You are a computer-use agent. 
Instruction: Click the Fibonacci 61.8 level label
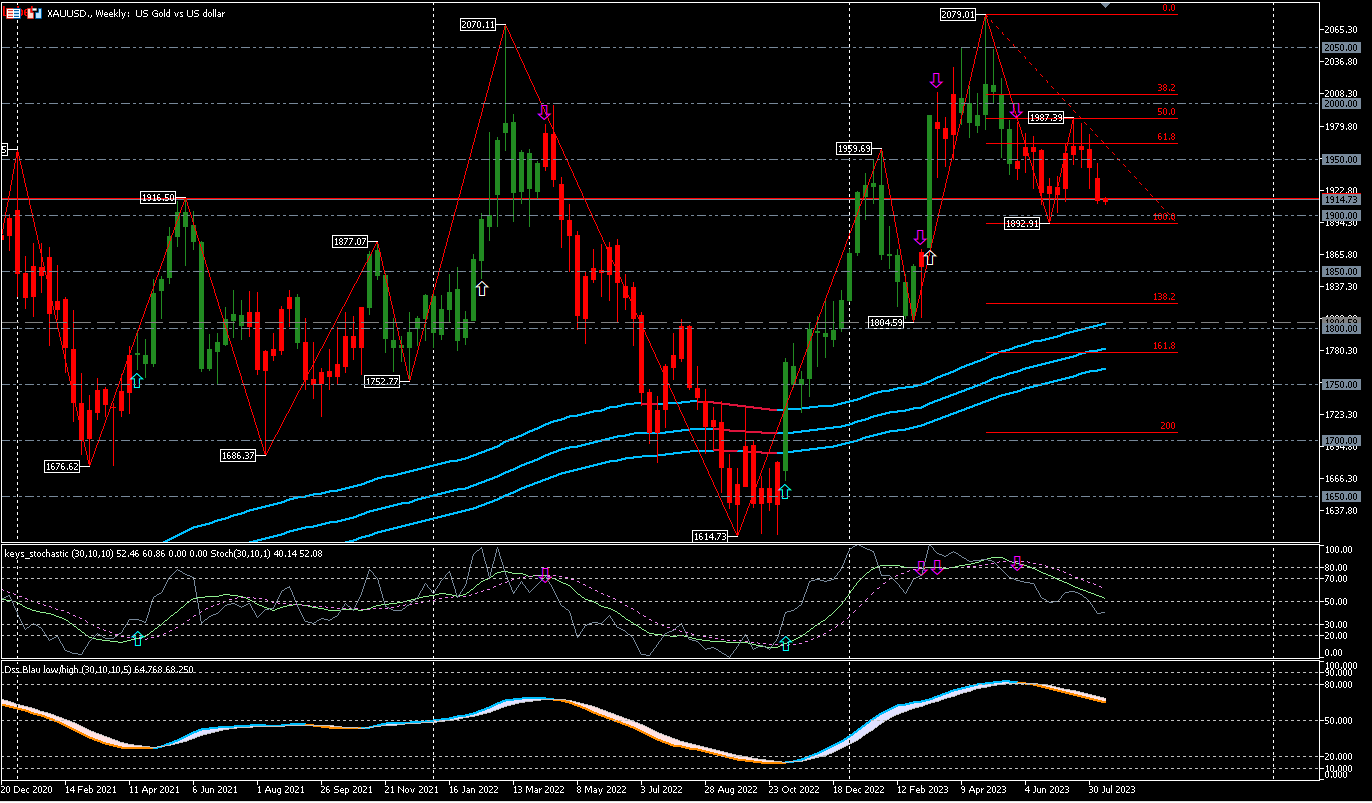tap(1166, 136)
